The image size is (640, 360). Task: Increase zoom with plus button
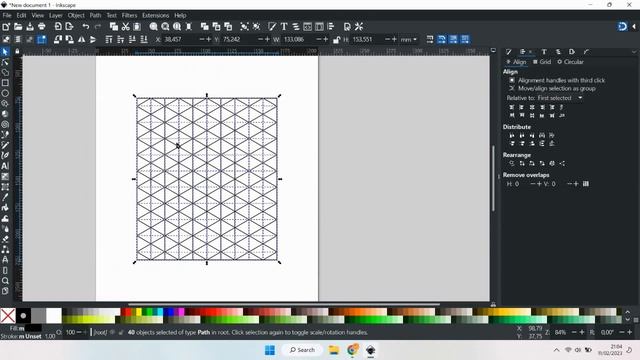pyautogui.click(x=582, y=333)
